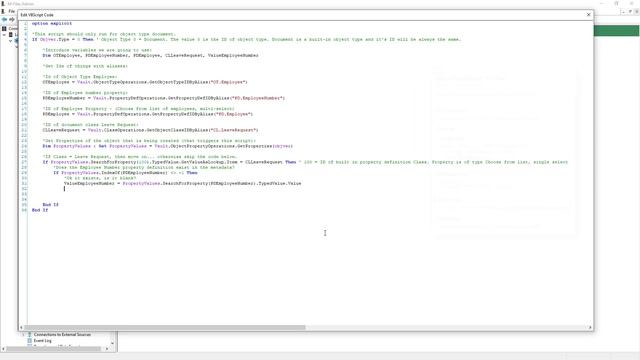Screen dimensions: 640x360
Task: Click the 'OT.Employee' alias string
Action: pos(229,82)
